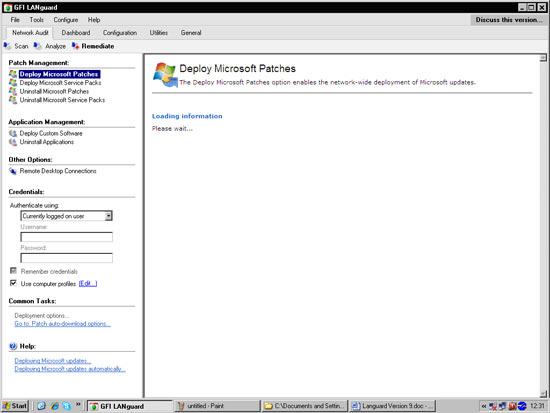Open Go to: Patch auto-download options link
550x413 pixels.
[62, 324]
